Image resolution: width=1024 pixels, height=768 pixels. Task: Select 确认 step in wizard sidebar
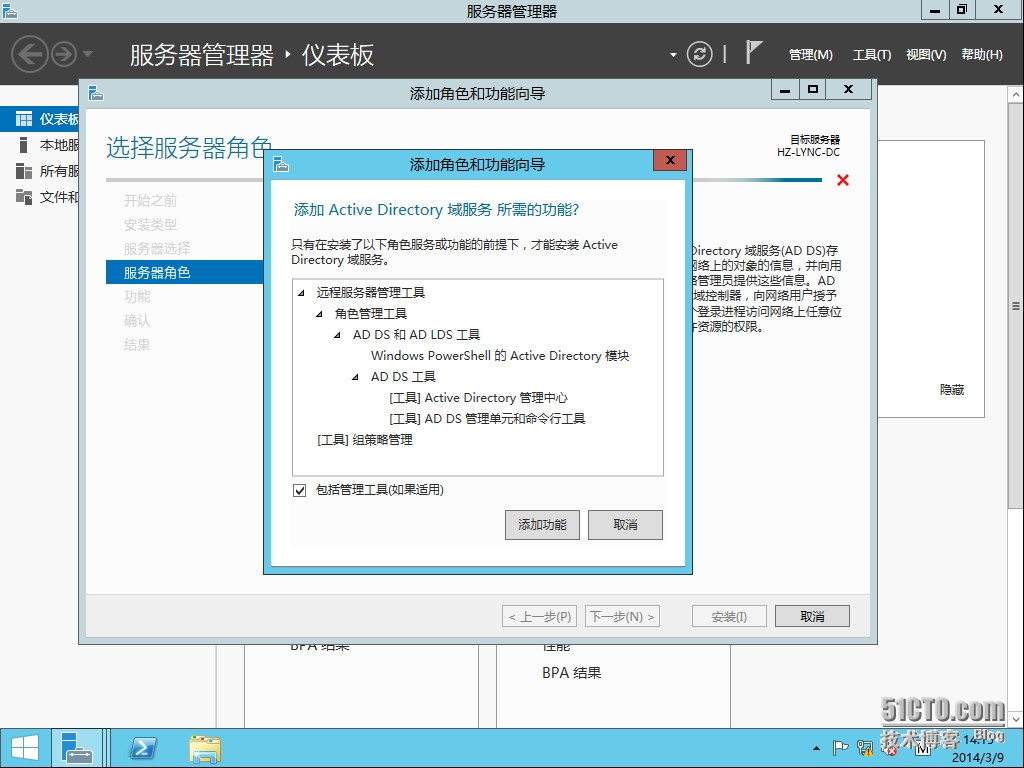[x=137, y=321]
